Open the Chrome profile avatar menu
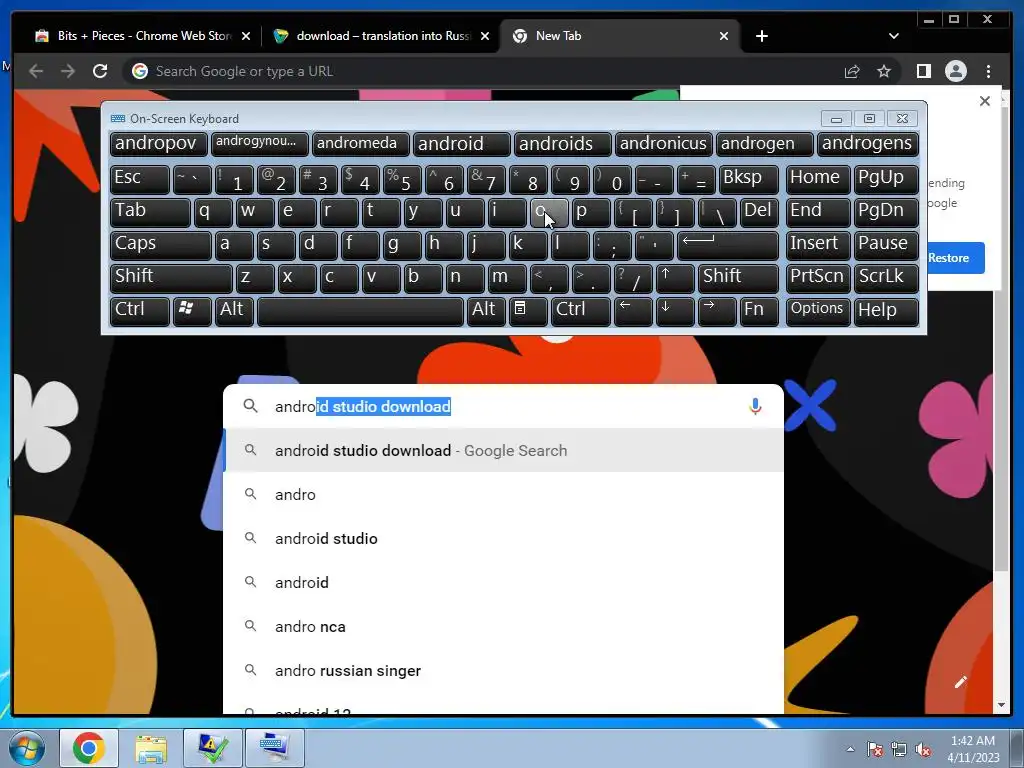This screenshot has width=1024, height=768. coord(955,71)
